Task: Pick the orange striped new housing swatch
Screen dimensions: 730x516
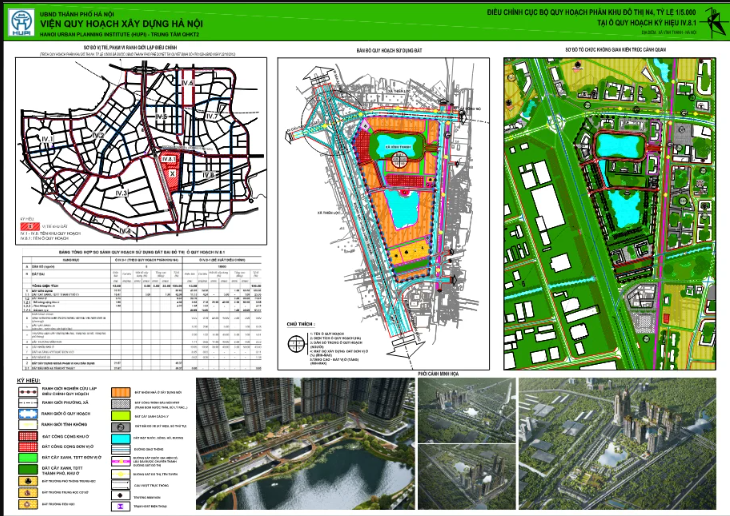Action: pos(121,392)
